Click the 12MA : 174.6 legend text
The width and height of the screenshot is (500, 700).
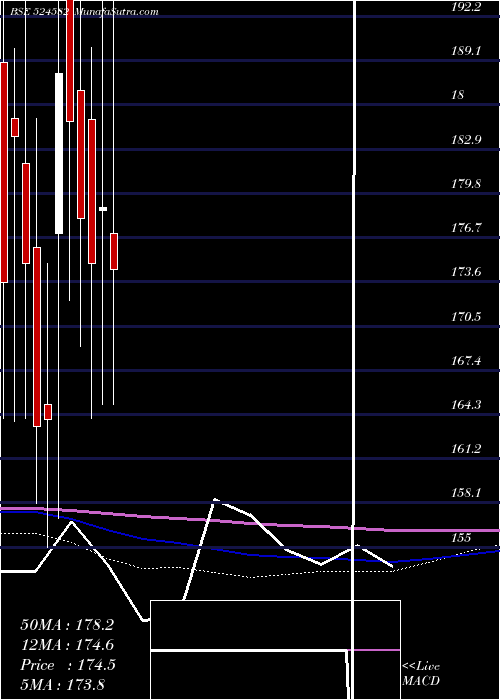67,645
